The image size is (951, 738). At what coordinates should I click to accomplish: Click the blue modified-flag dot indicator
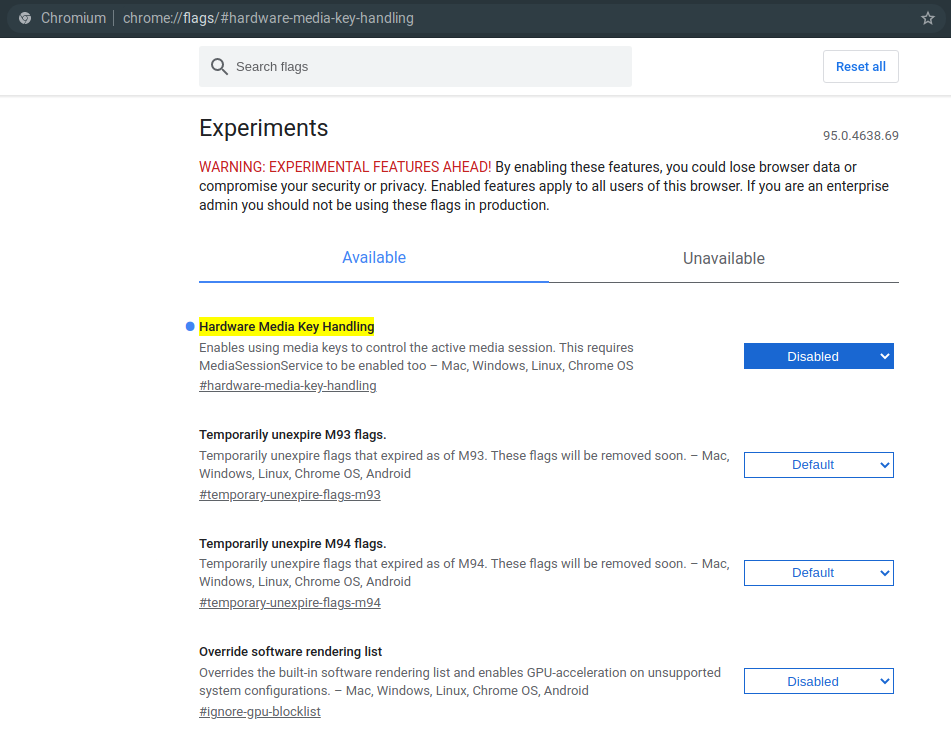pos(190,327)
